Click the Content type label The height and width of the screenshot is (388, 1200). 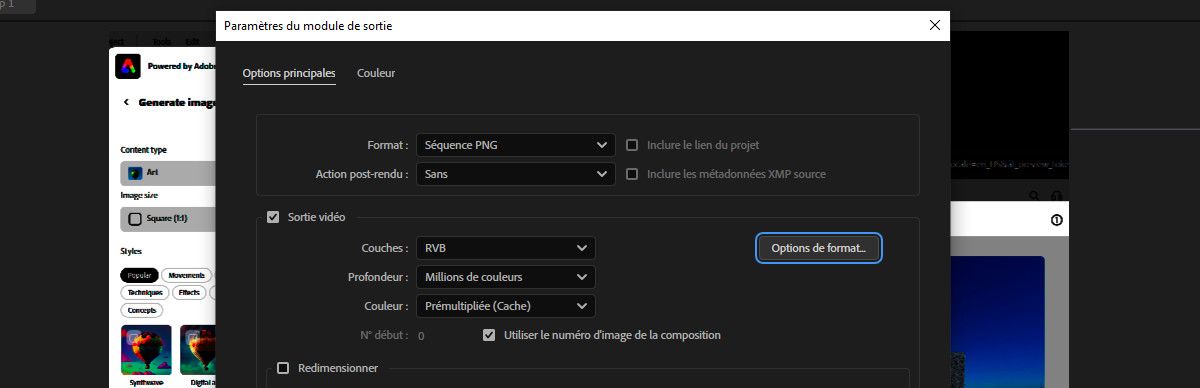pos(144,150)
